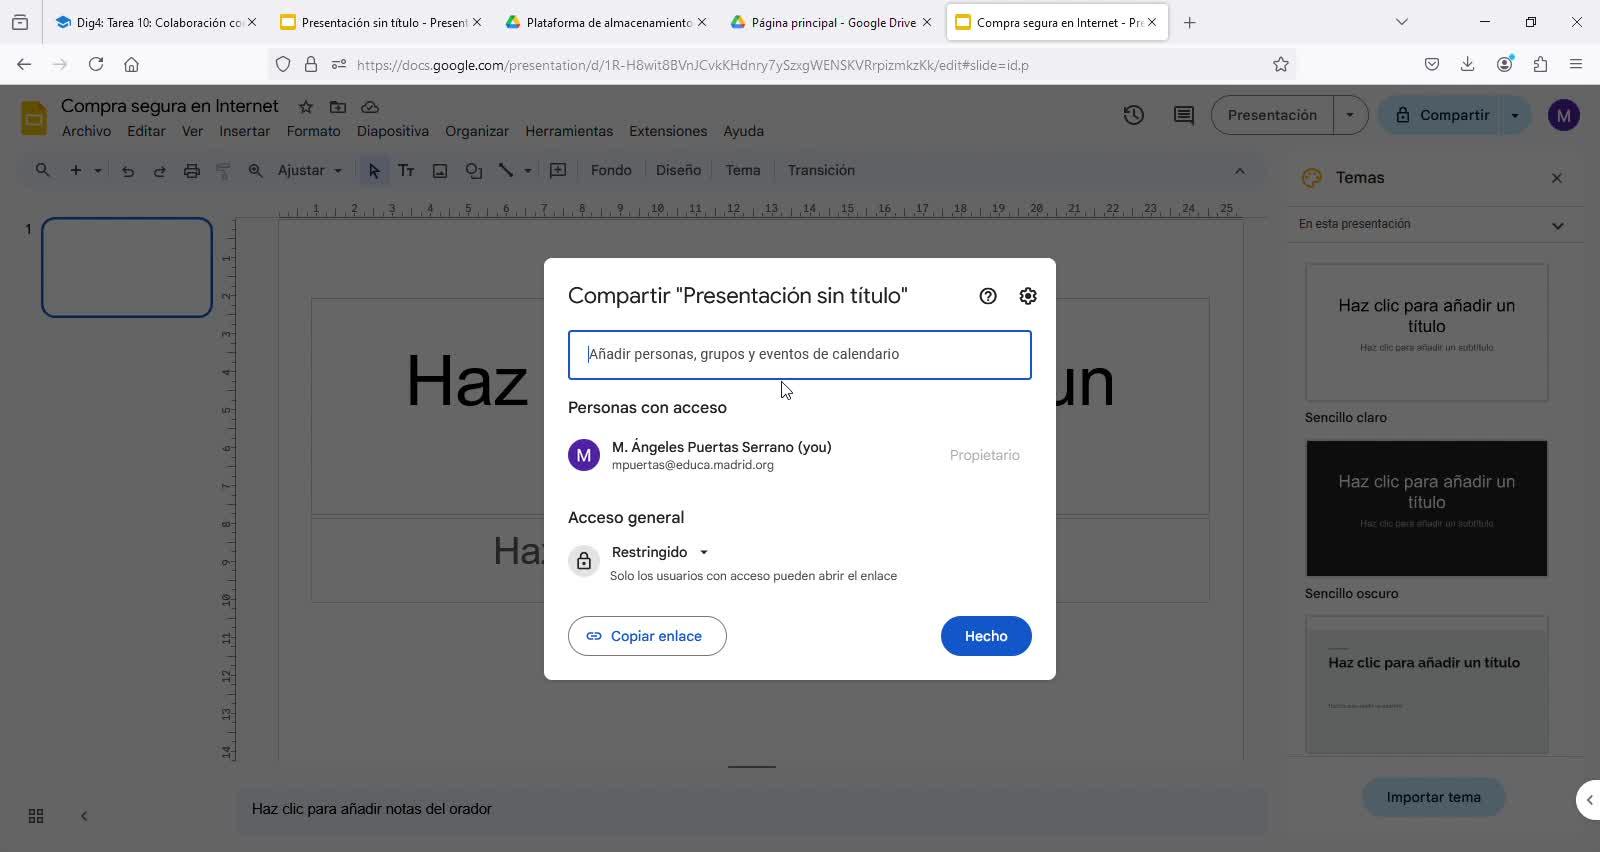Open a new browser tab
This screenshot has height=852, width=1600.
coord(1189,22)
